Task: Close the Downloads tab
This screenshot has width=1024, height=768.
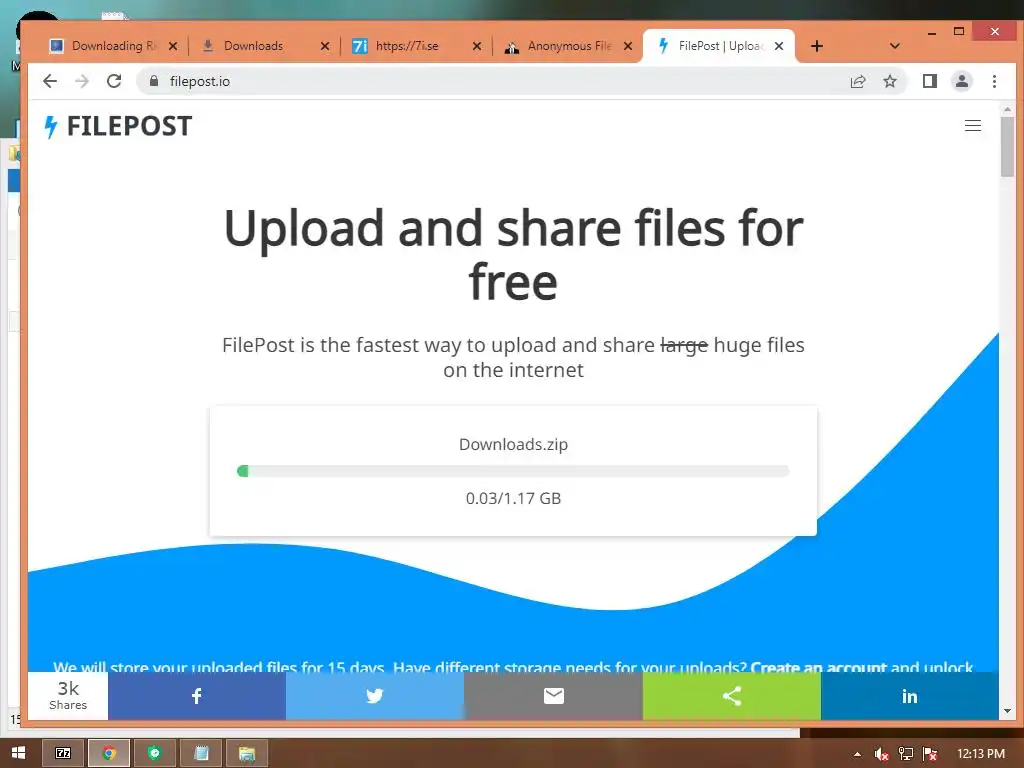Action: pyautogui.click(x=325, y=46)
